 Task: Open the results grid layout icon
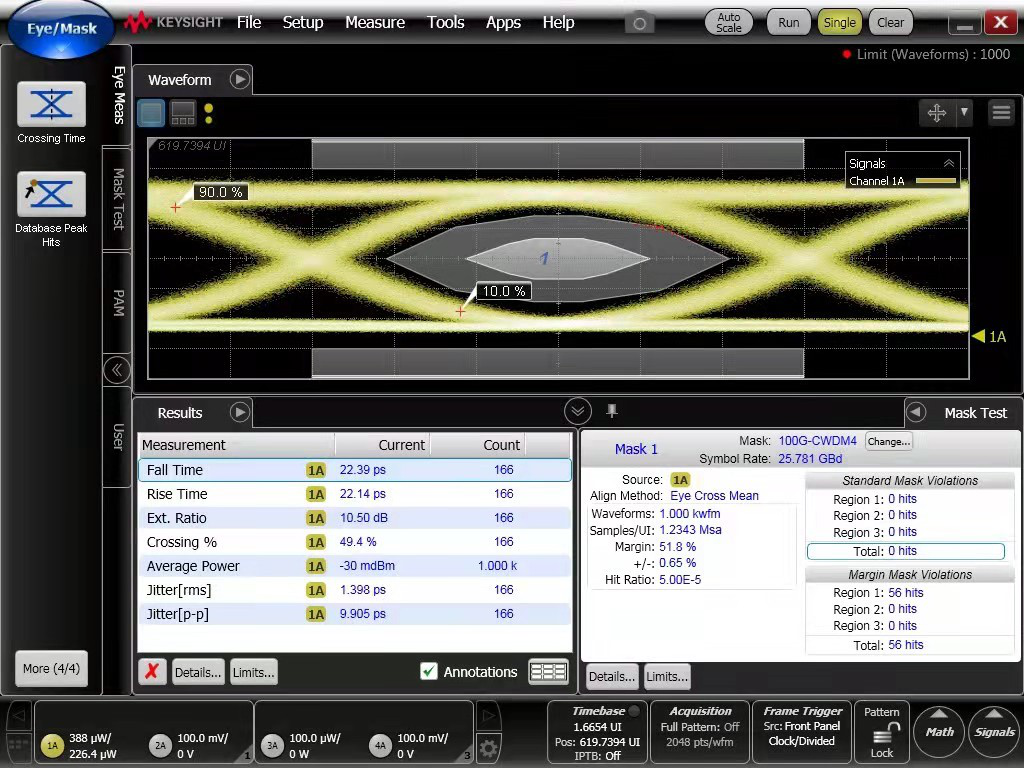pyautogui.click(x=548, y=672)
